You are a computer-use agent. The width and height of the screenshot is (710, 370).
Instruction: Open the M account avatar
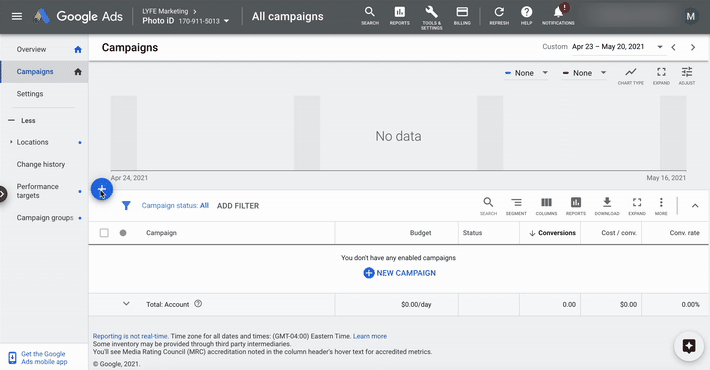pos(691,17)
